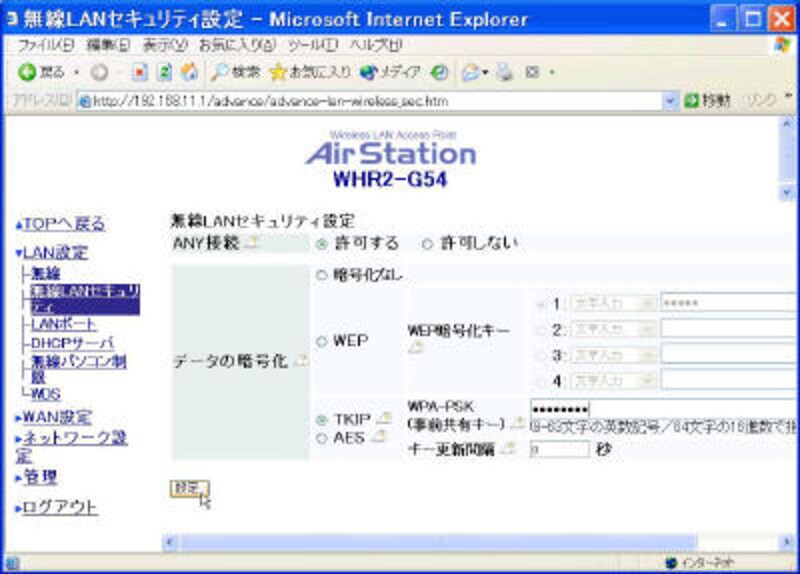Image resolution: width=800 pixels, height=574 pixels.
Task: Print the page with the printer icon
Action: (x=505, y=72)
